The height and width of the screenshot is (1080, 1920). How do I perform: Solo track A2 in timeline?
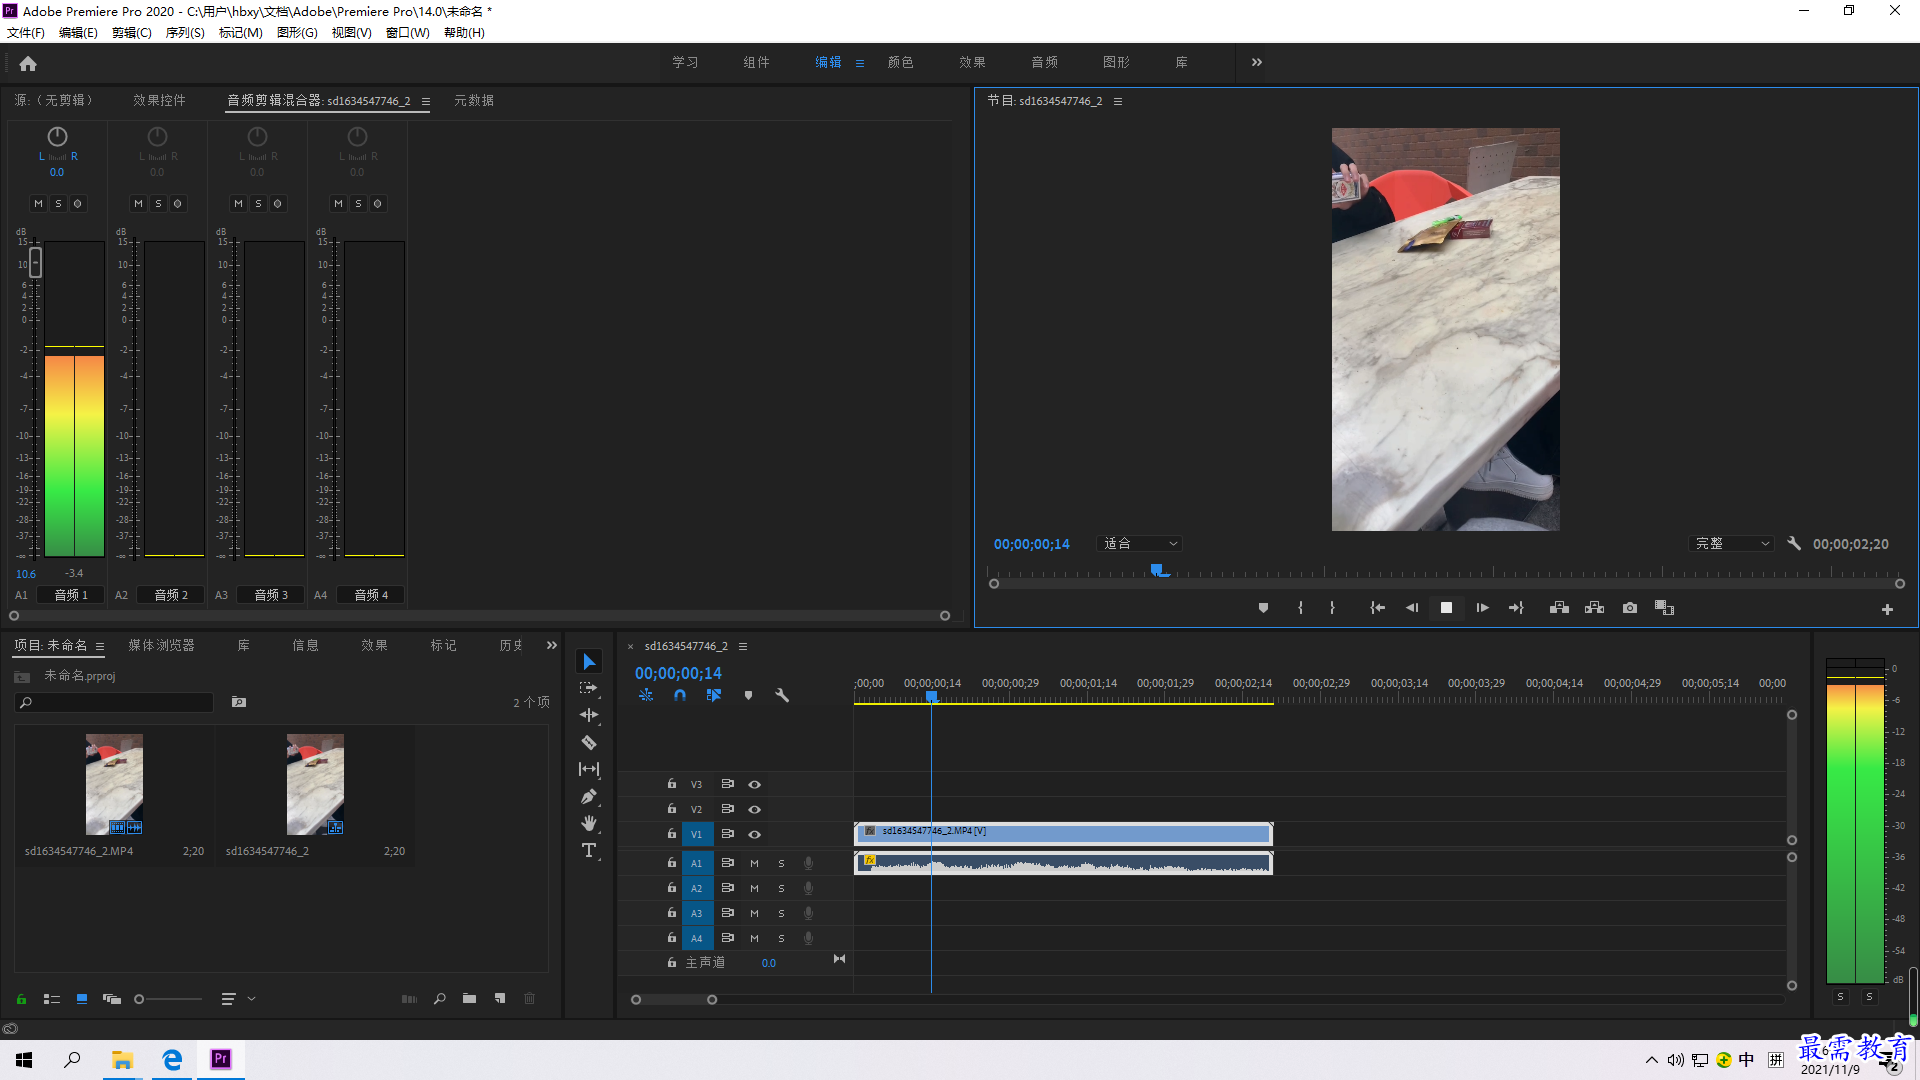coord(782,888)
